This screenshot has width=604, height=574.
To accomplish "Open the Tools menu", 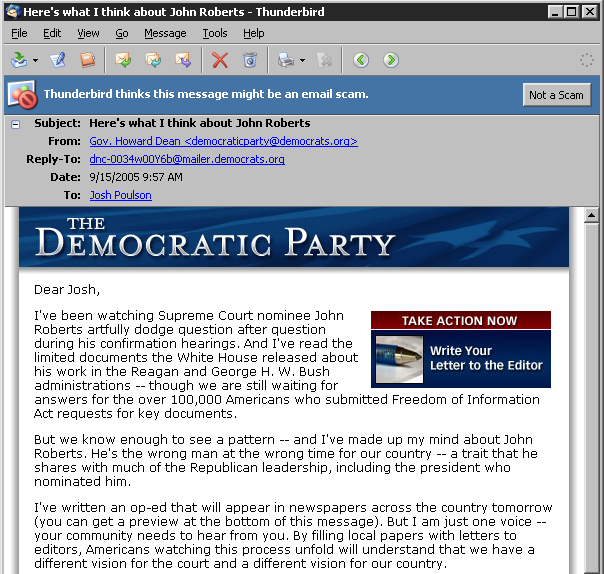I will (215, 34).
